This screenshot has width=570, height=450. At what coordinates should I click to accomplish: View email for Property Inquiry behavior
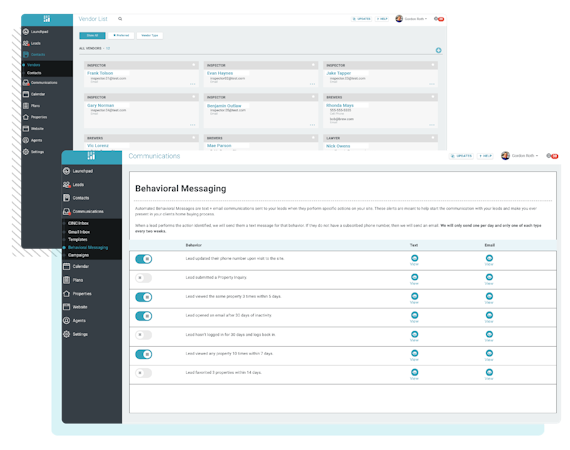[x=489, y=279]
